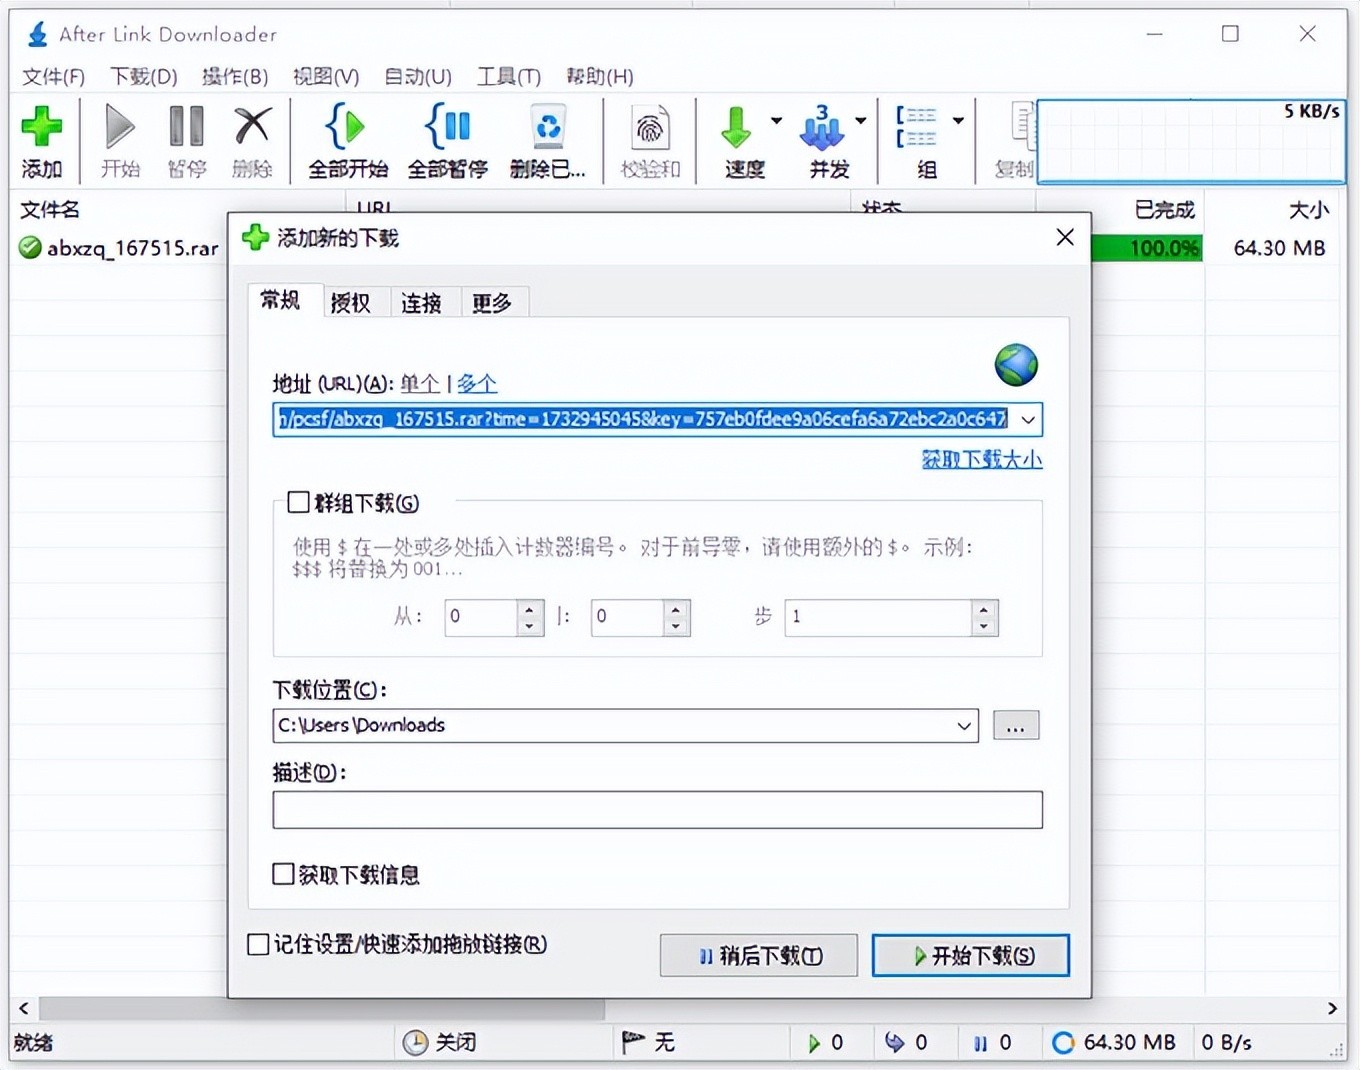
Task: Click the blue circle total size status icon
Action: click(x=1063, y=1043)
